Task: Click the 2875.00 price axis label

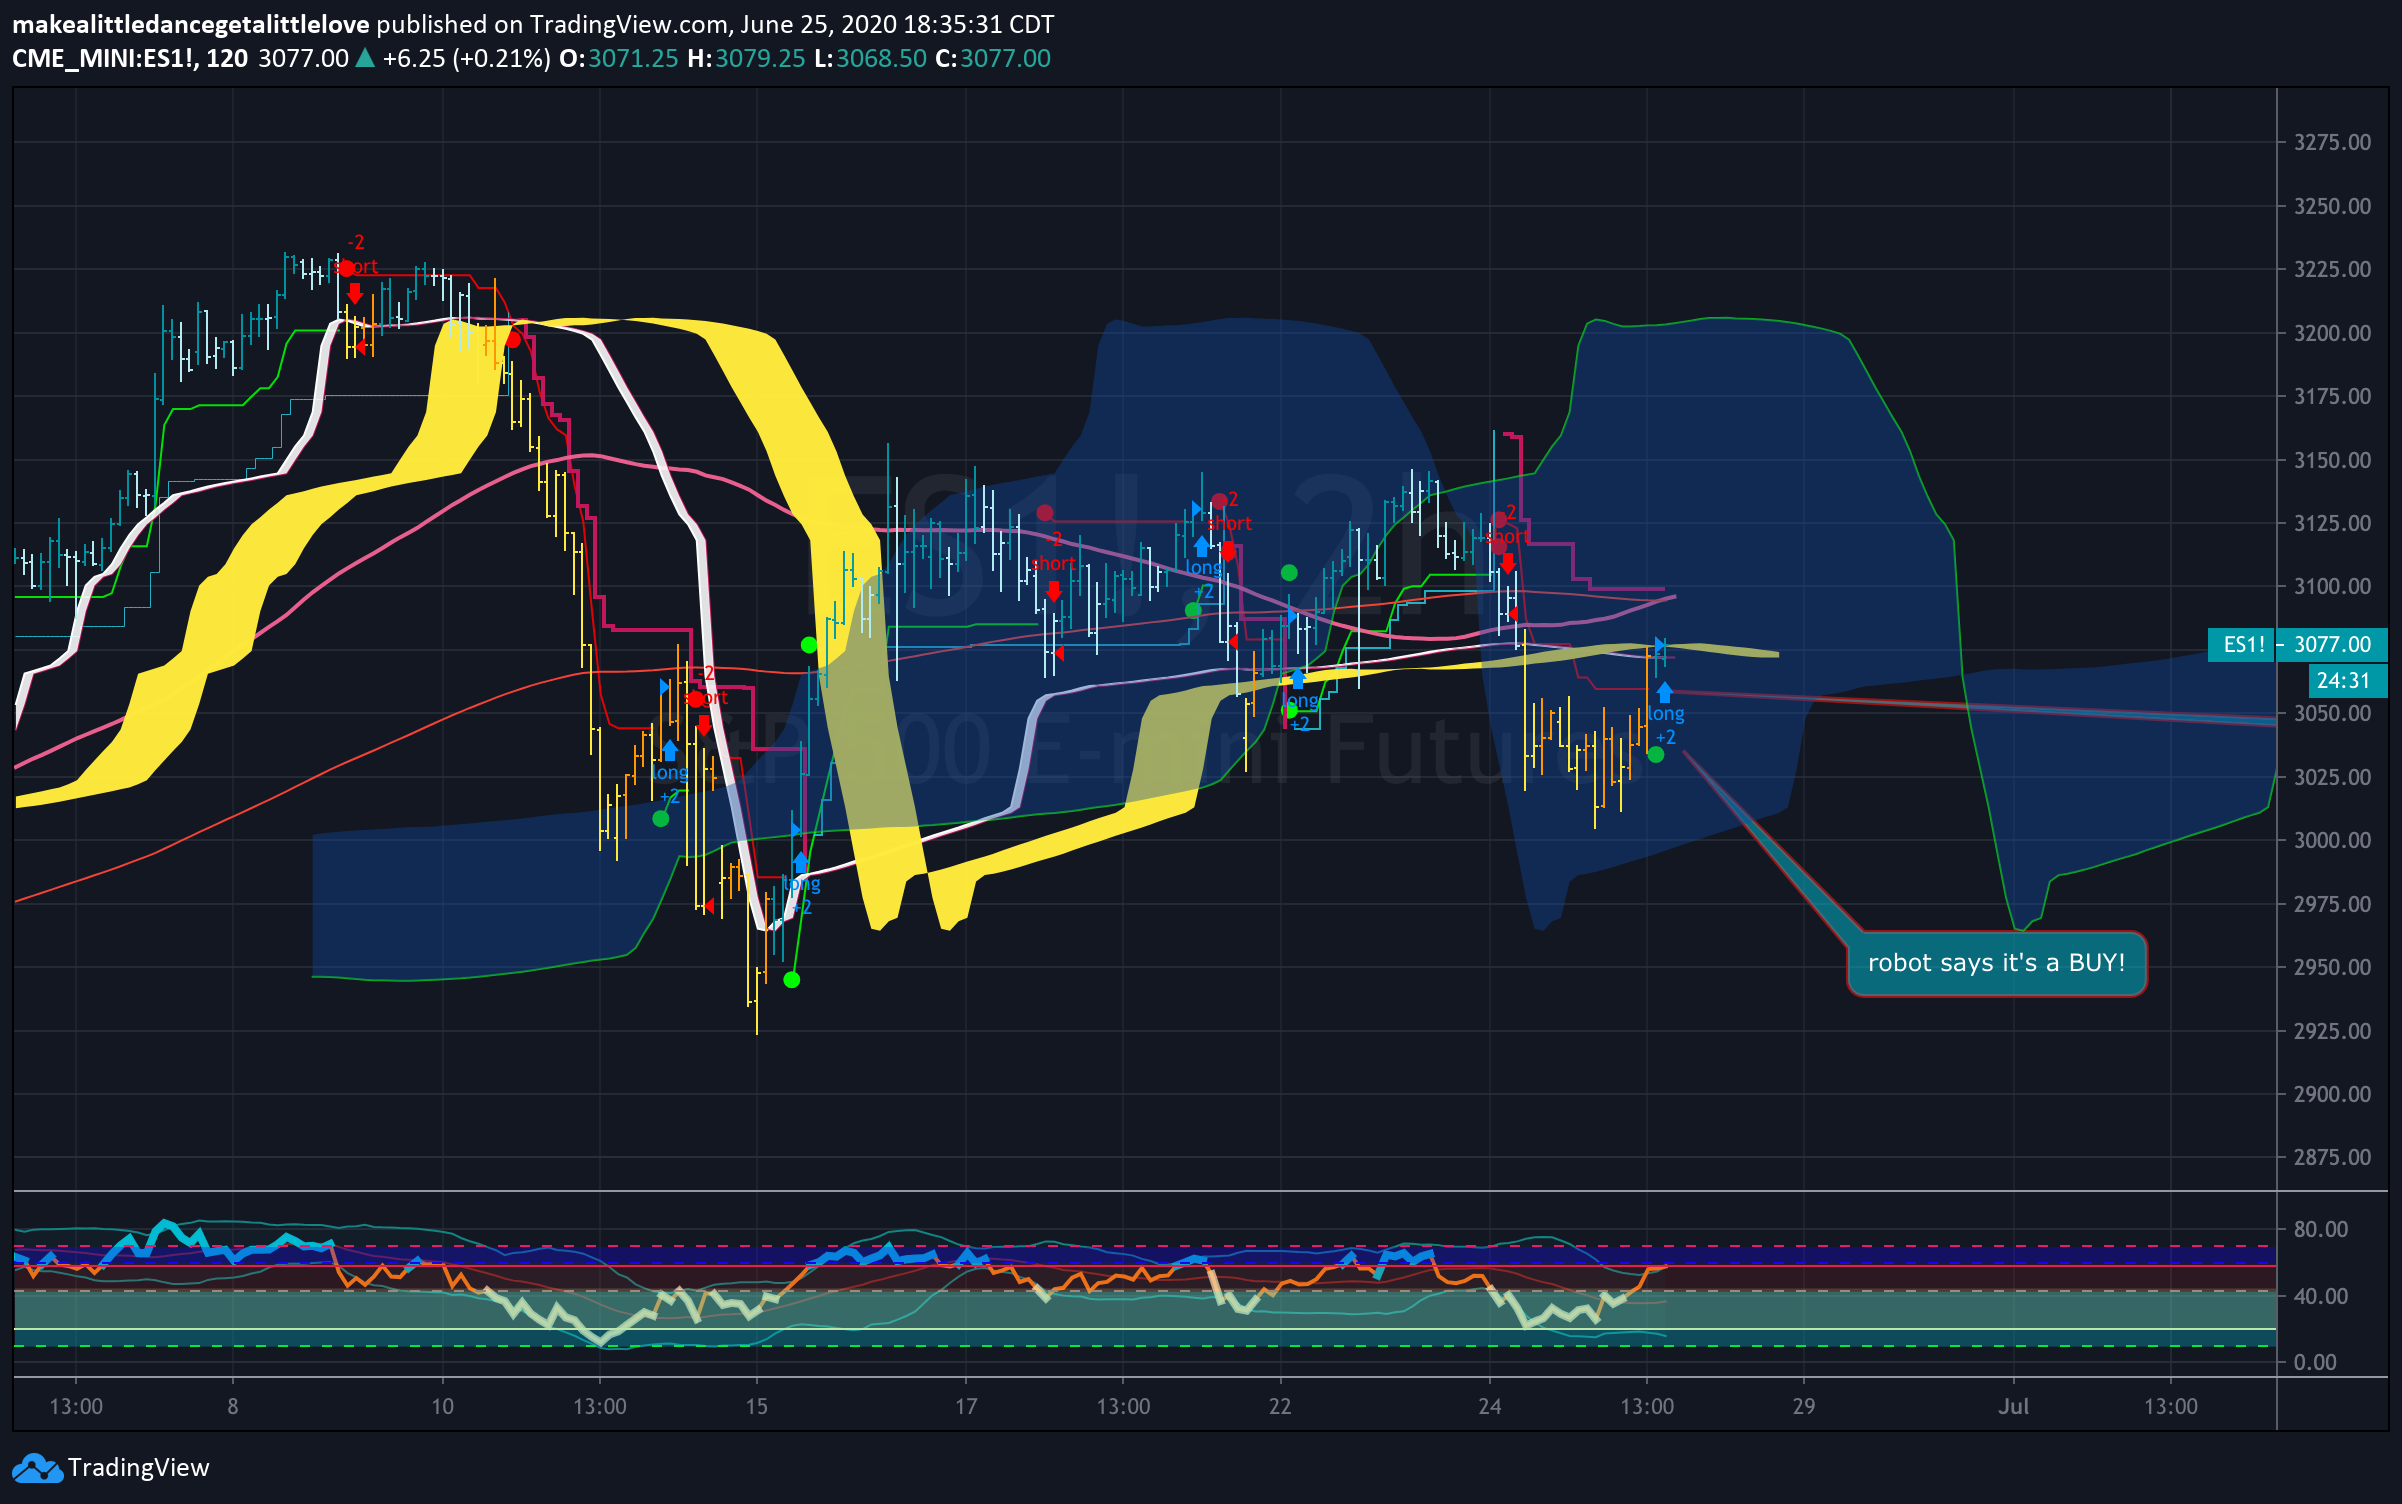Action: [2332, 1157]
